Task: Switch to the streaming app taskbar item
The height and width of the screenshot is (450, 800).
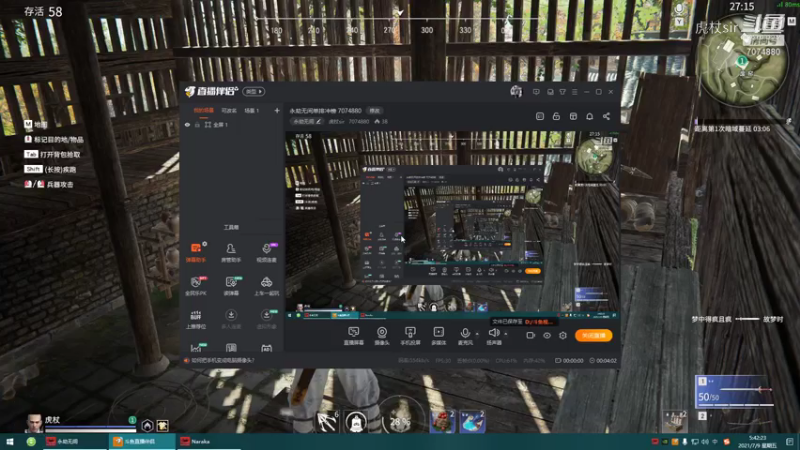Action: (x=142, y=441)
